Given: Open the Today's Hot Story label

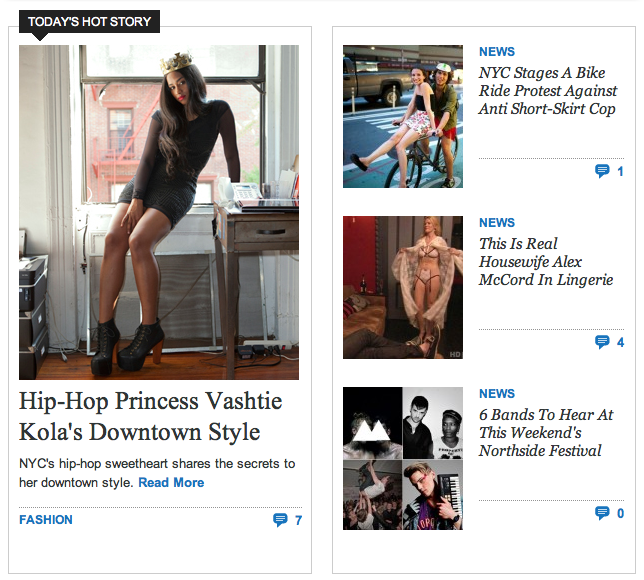Looking at the screenshot, I should click(89, 21).
